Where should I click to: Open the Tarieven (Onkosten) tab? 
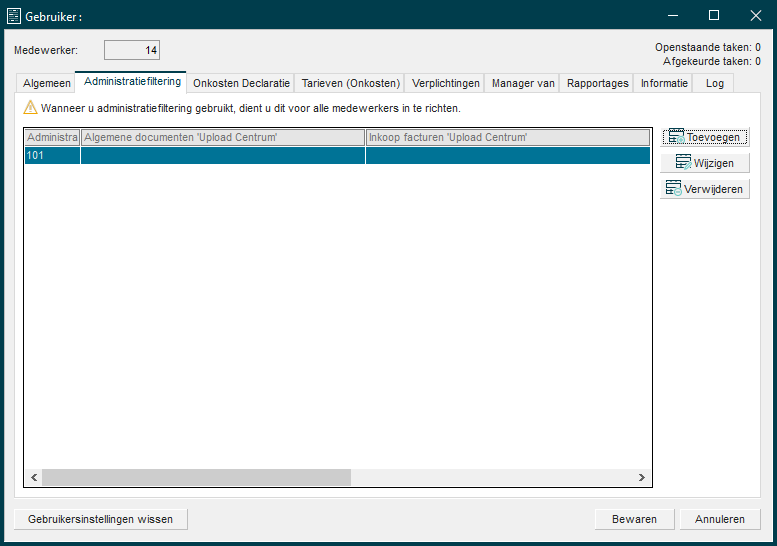pos(350,83)
